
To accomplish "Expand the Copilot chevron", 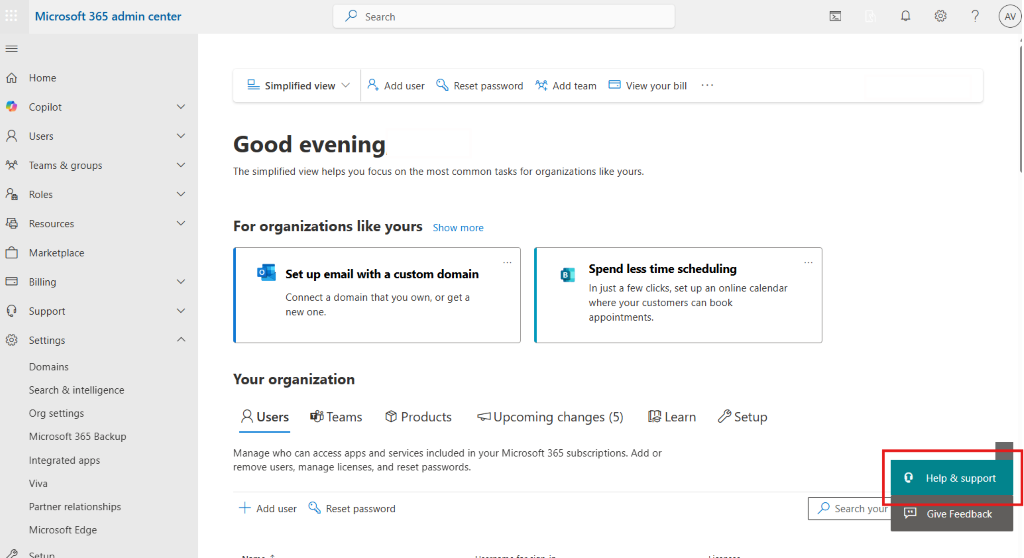I will (x=181, y=107).
